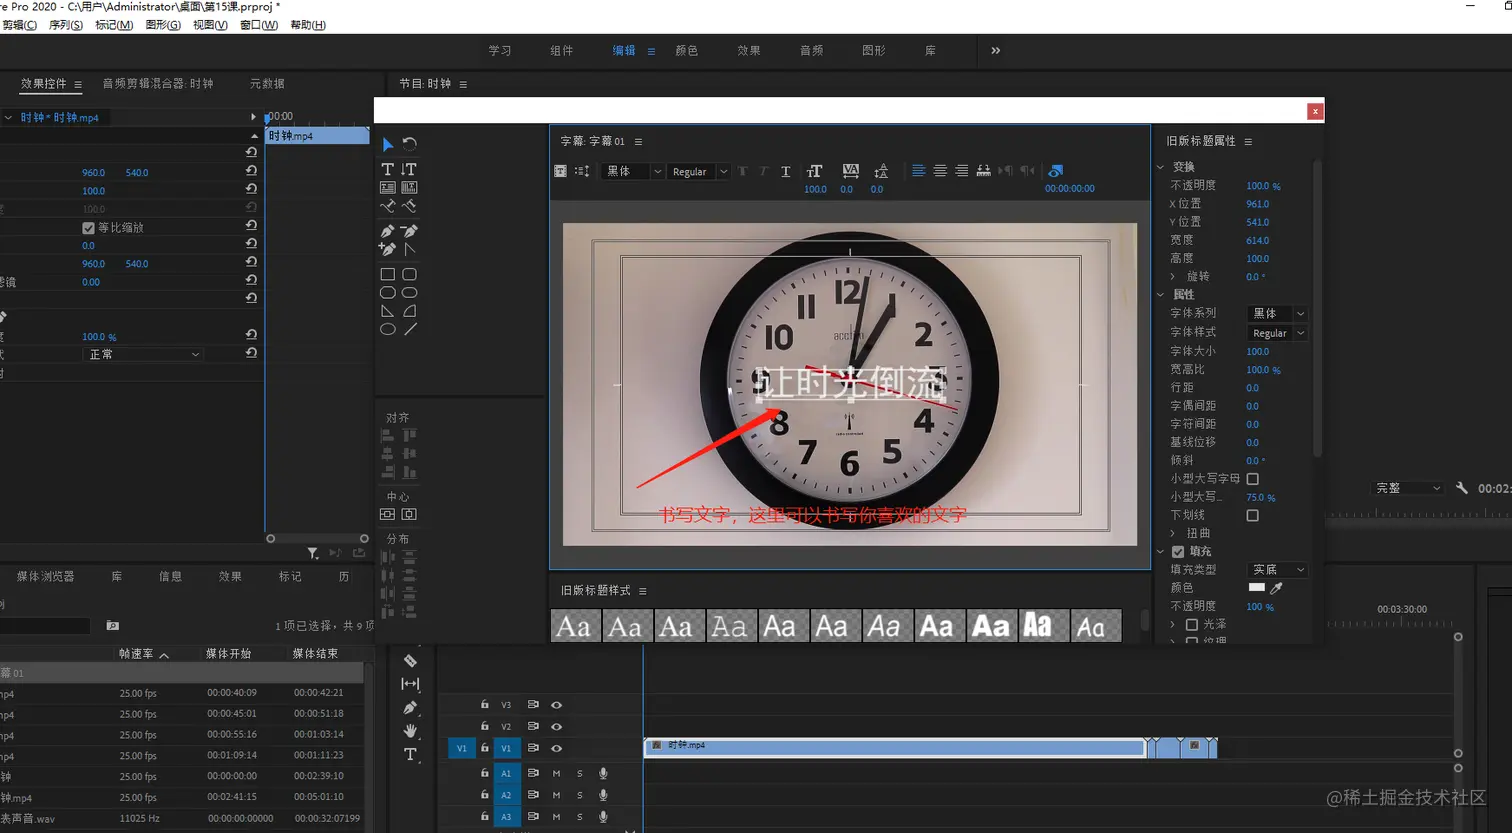Select the Rectangle shape tool
Image resolution: width=1512 pixels, height=833 pixels.
pyautogui.click(x=388, y=274)
